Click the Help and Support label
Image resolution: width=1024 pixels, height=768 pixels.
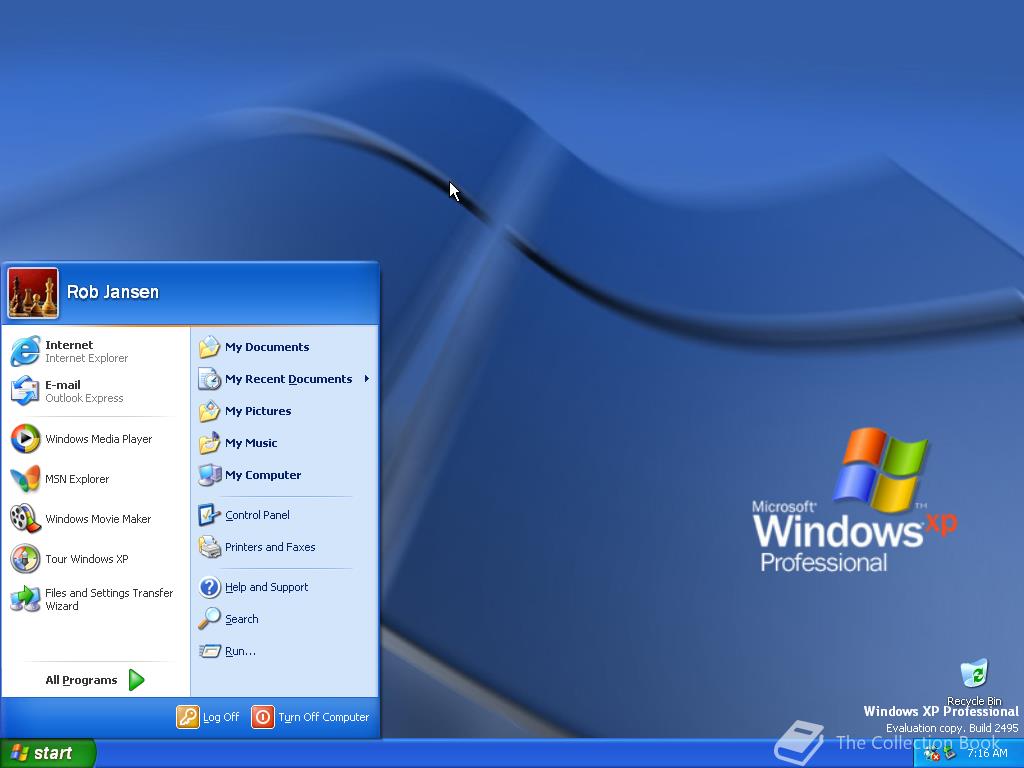coord(266,587)
